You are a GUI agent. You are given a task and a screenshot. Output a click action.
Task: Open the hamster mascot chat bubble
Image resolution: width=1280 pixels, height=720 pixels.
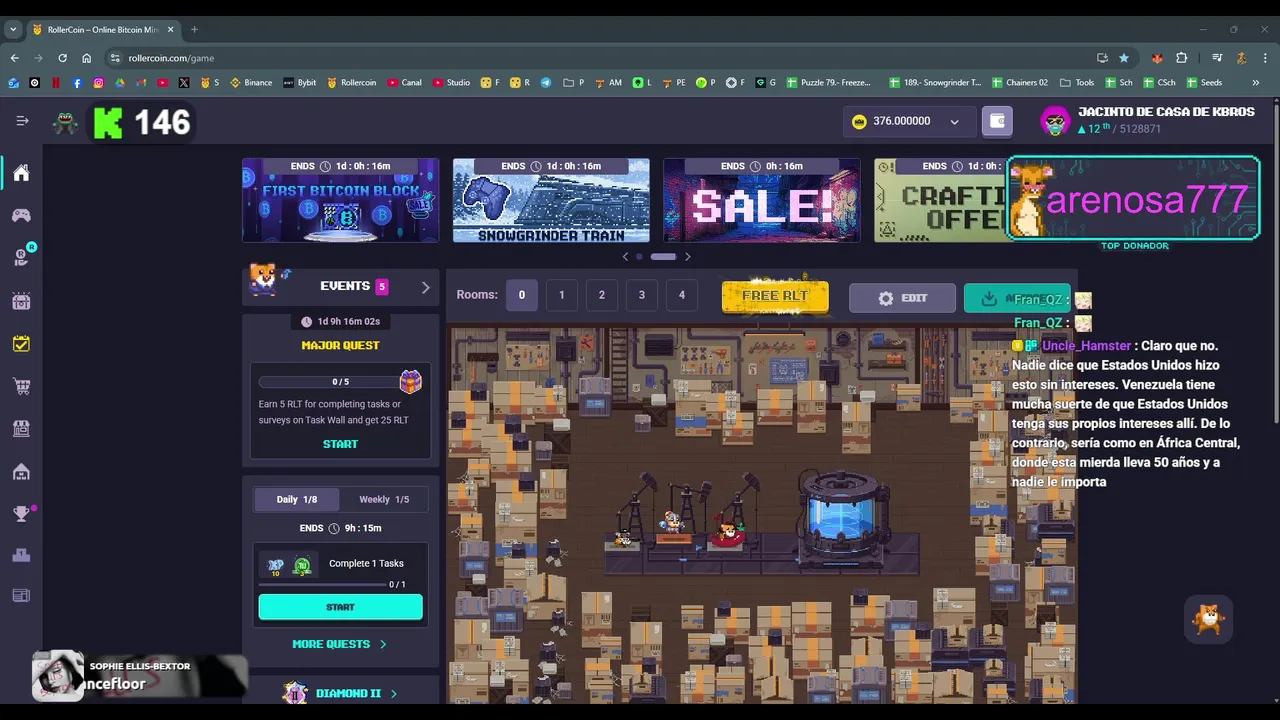coord(1209,620)
